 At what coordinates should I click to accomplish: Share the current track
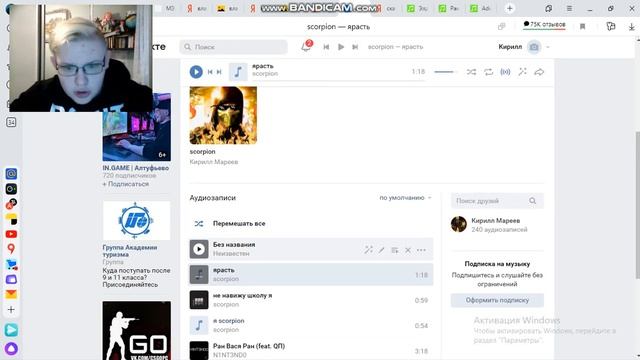tap(539, 72)
